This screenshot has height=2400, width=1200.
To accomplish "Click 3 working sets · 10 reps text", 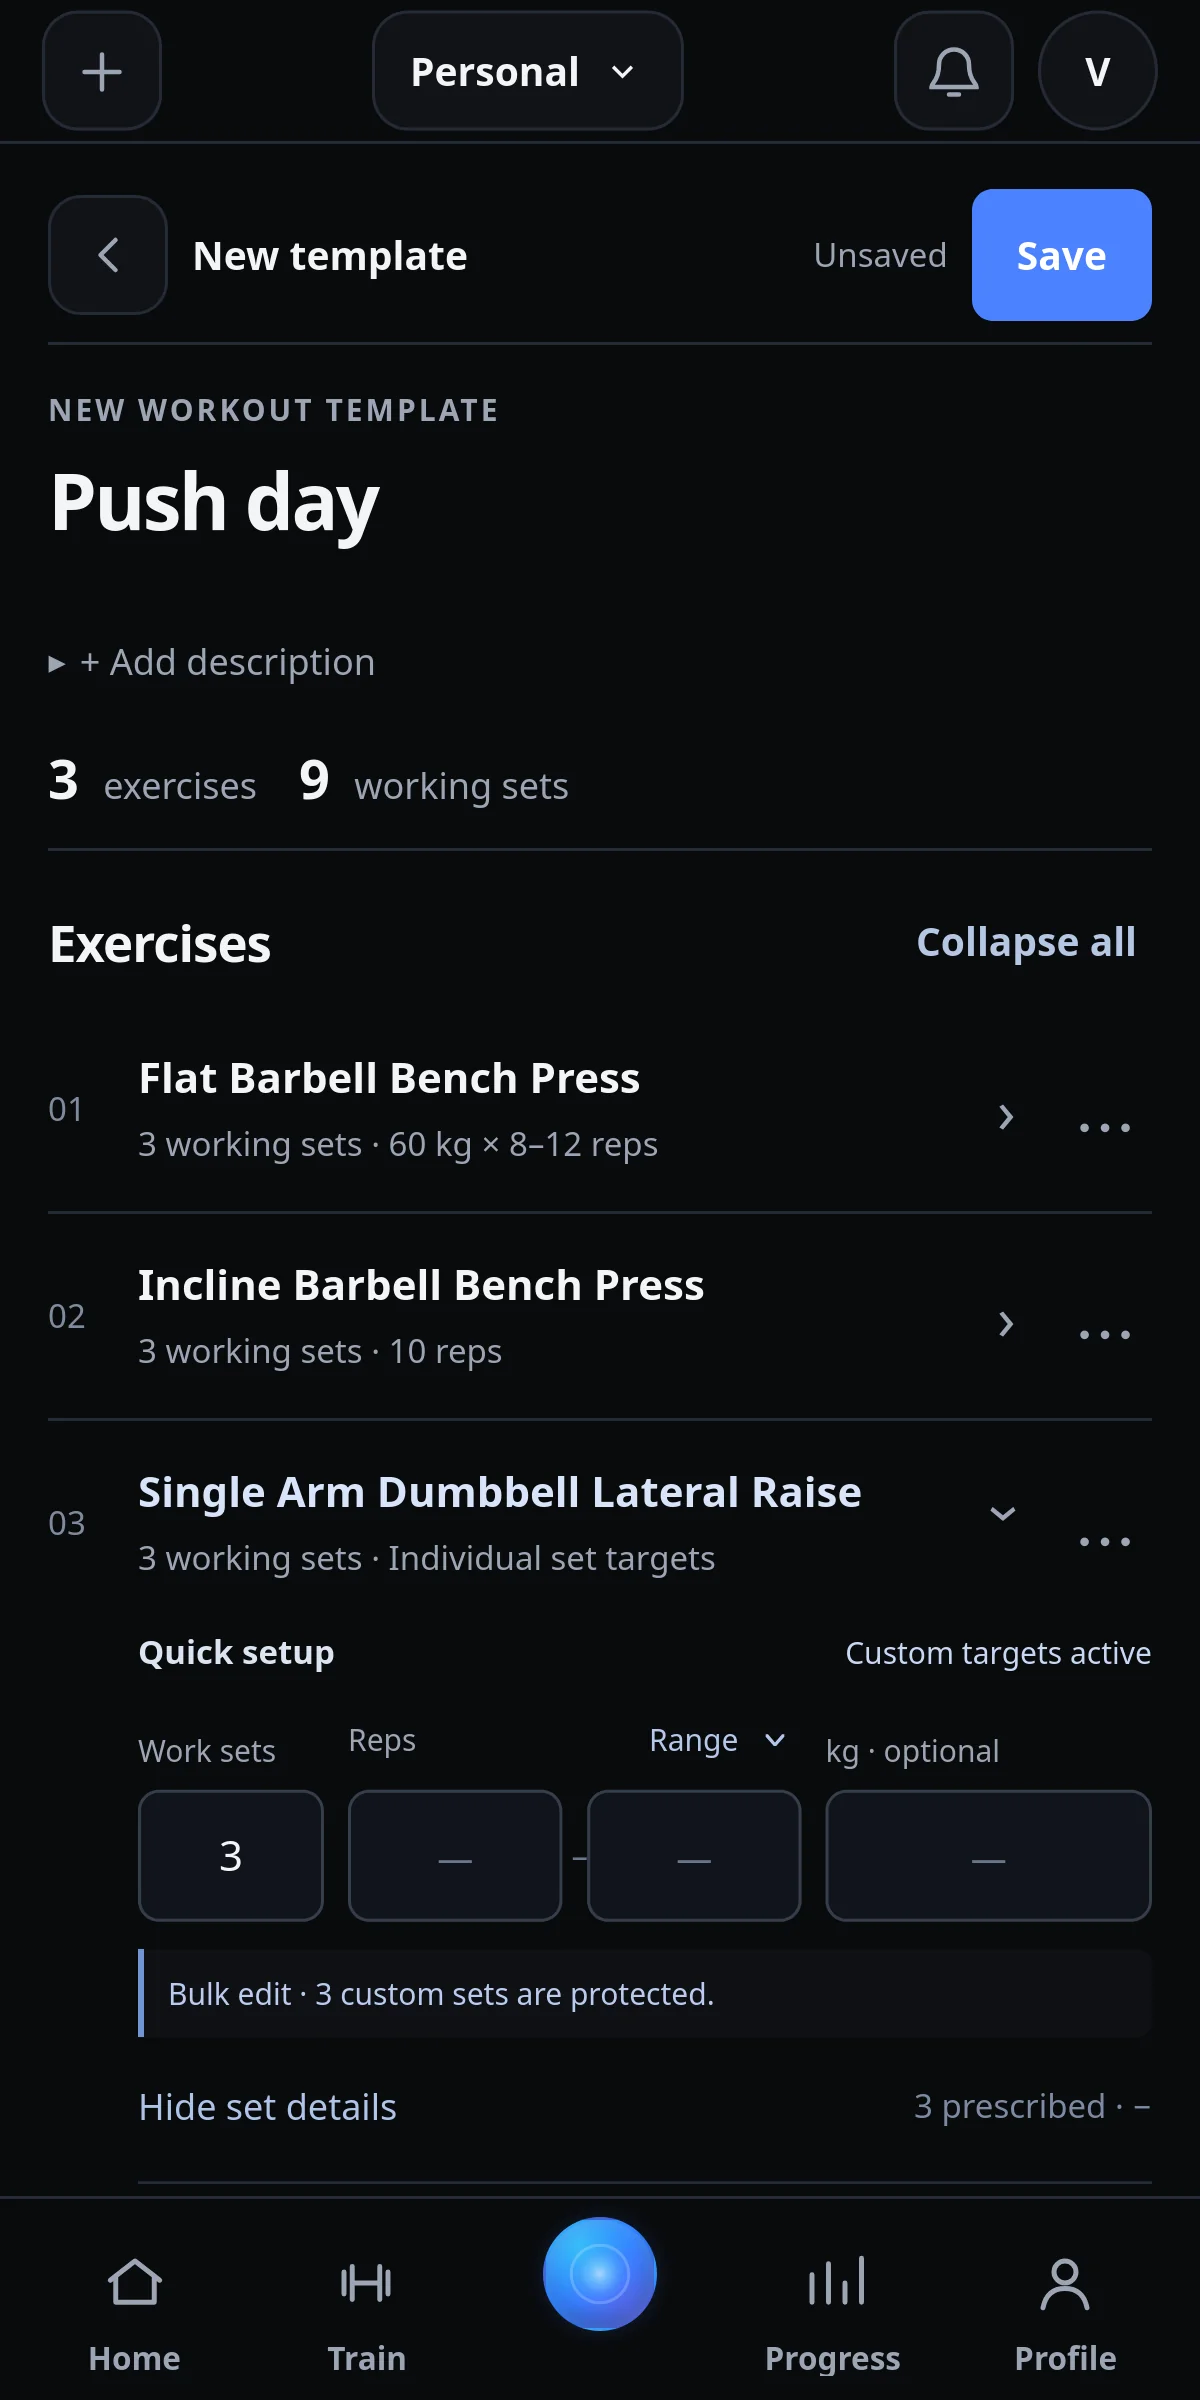I will coord(320,1351).
